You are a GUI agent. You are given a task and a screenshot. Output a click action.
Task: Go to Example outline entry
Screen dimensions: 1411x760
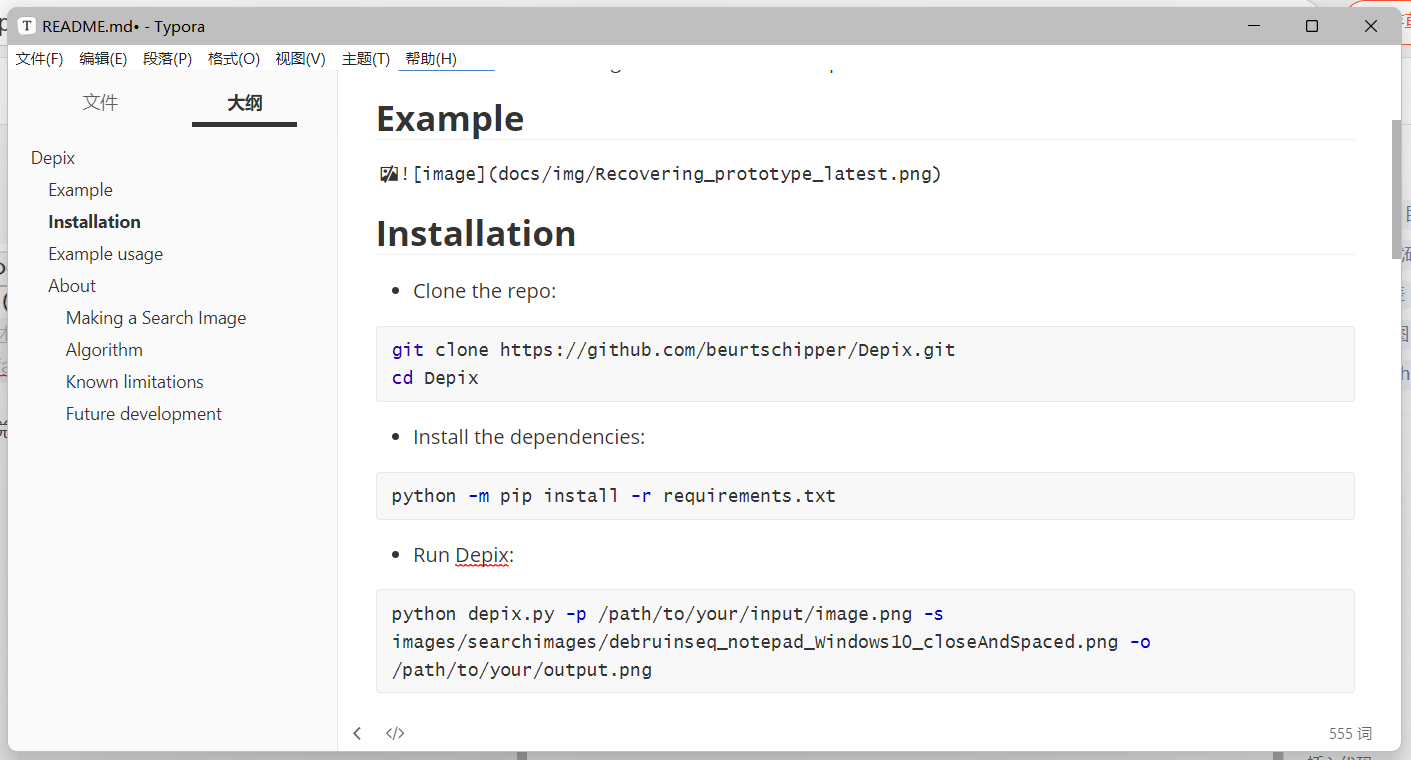[80, 190]
